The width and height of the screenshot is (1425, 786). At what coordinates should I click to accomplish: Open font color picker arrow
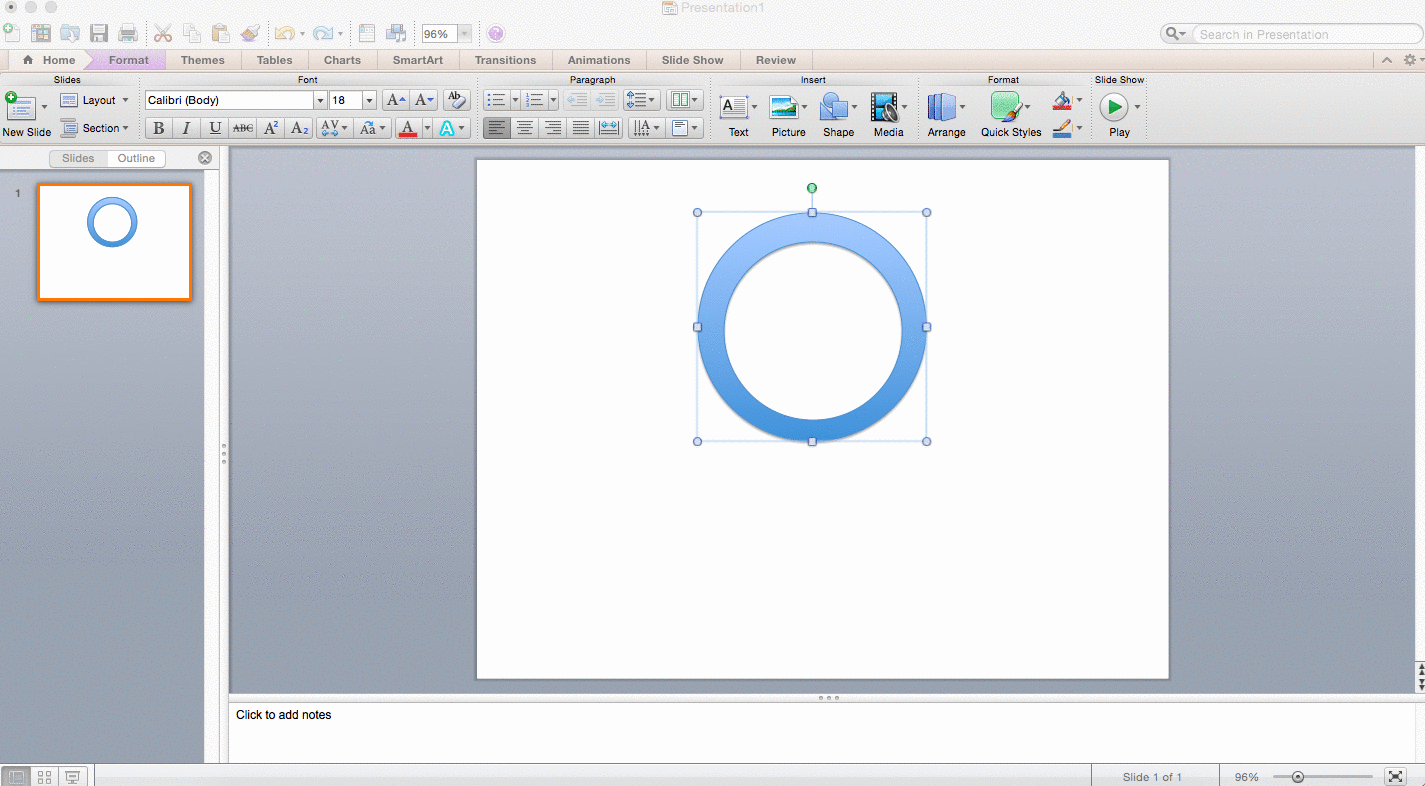(427, 128)
